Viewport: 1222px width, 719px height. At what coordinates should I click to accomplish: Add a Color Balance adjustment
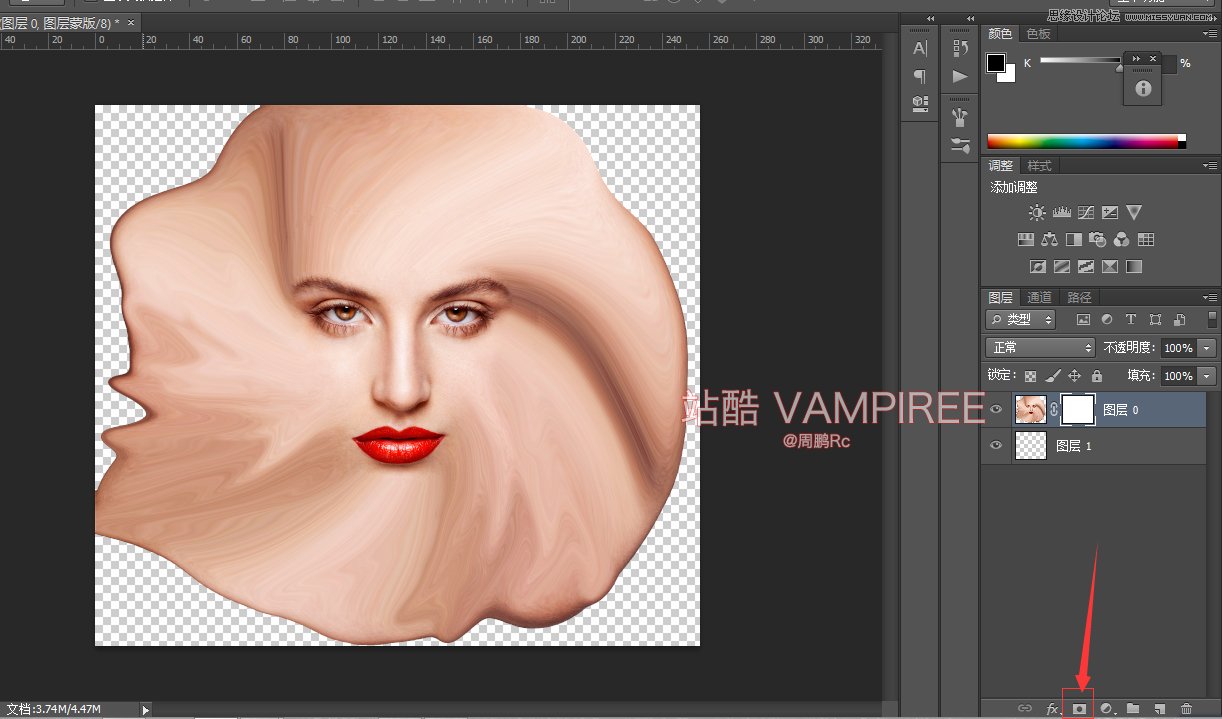tap(1049, 240)
